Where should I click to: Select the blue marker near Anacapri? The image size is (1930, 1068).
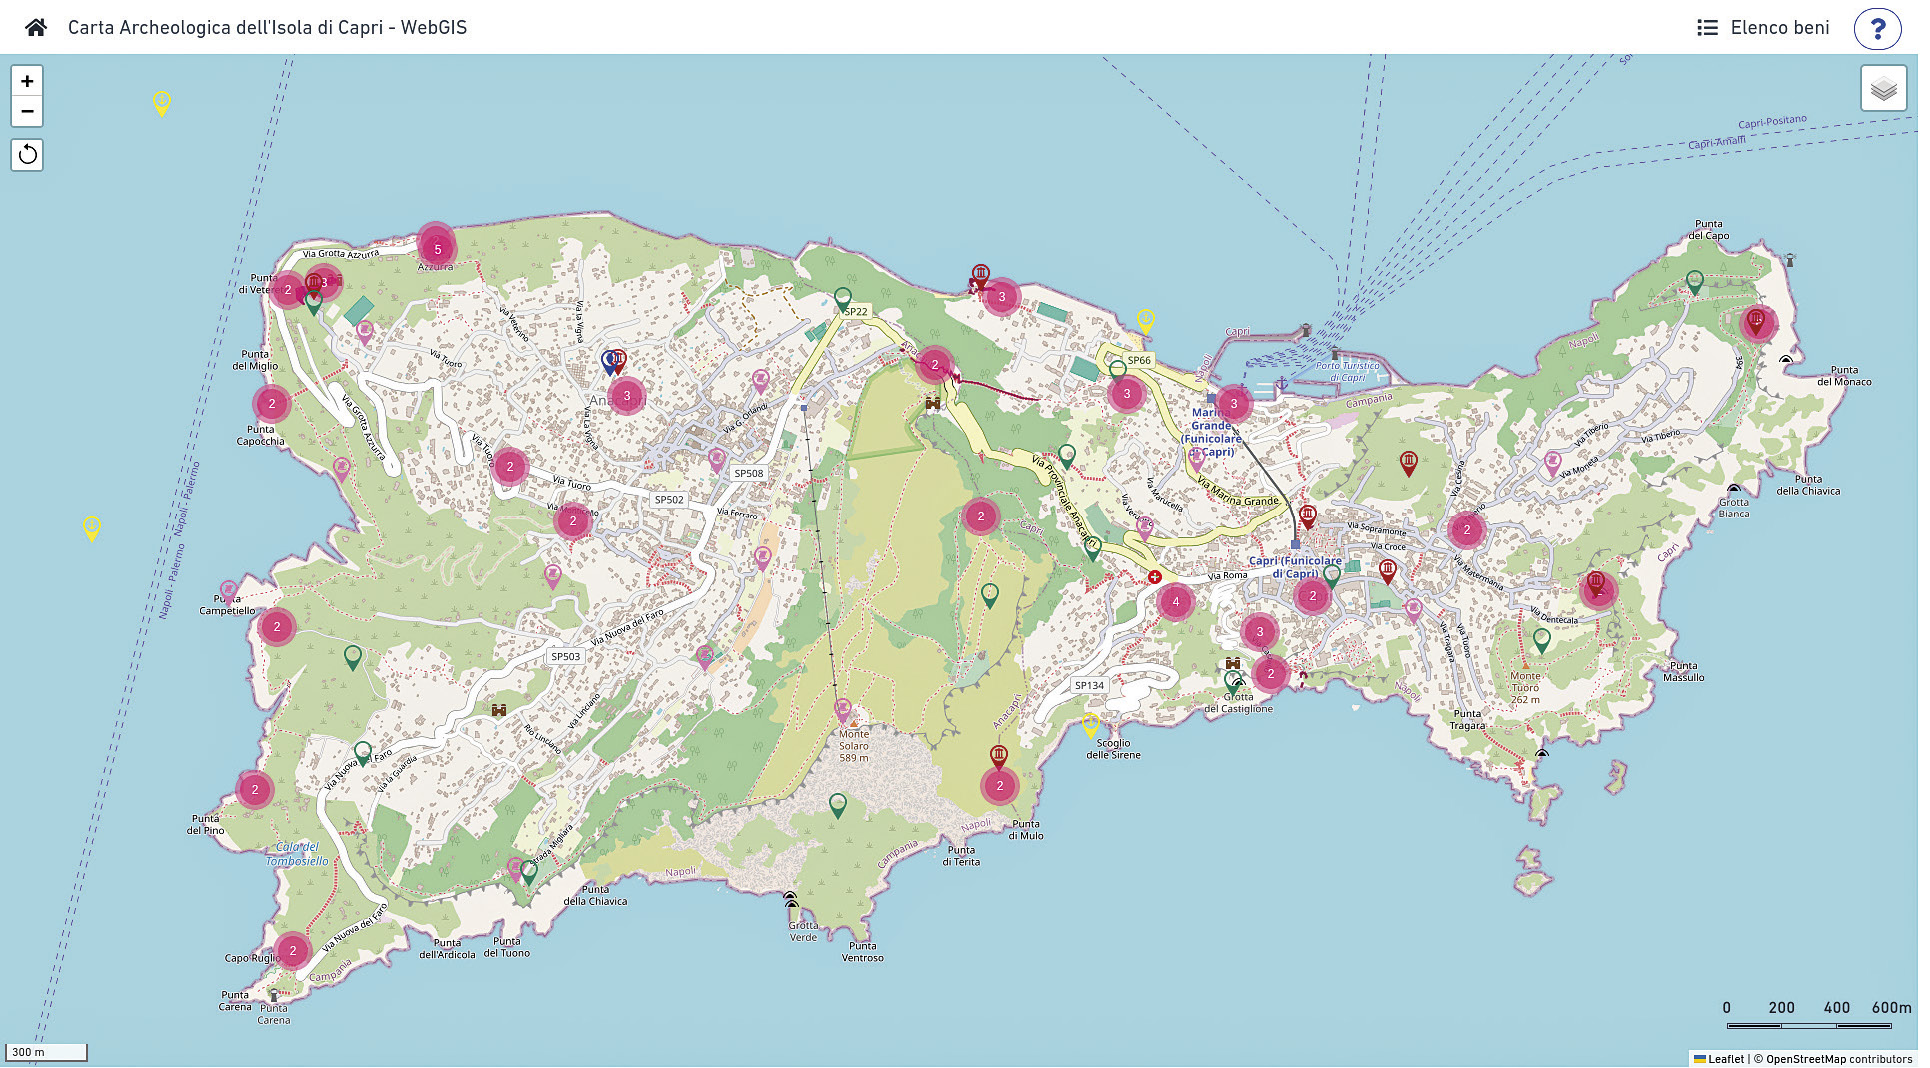click(x=609, y=360)
